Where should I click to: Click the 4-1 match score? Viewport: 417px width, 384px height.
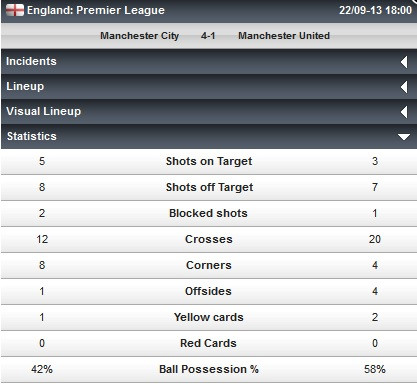coord(208,36)
